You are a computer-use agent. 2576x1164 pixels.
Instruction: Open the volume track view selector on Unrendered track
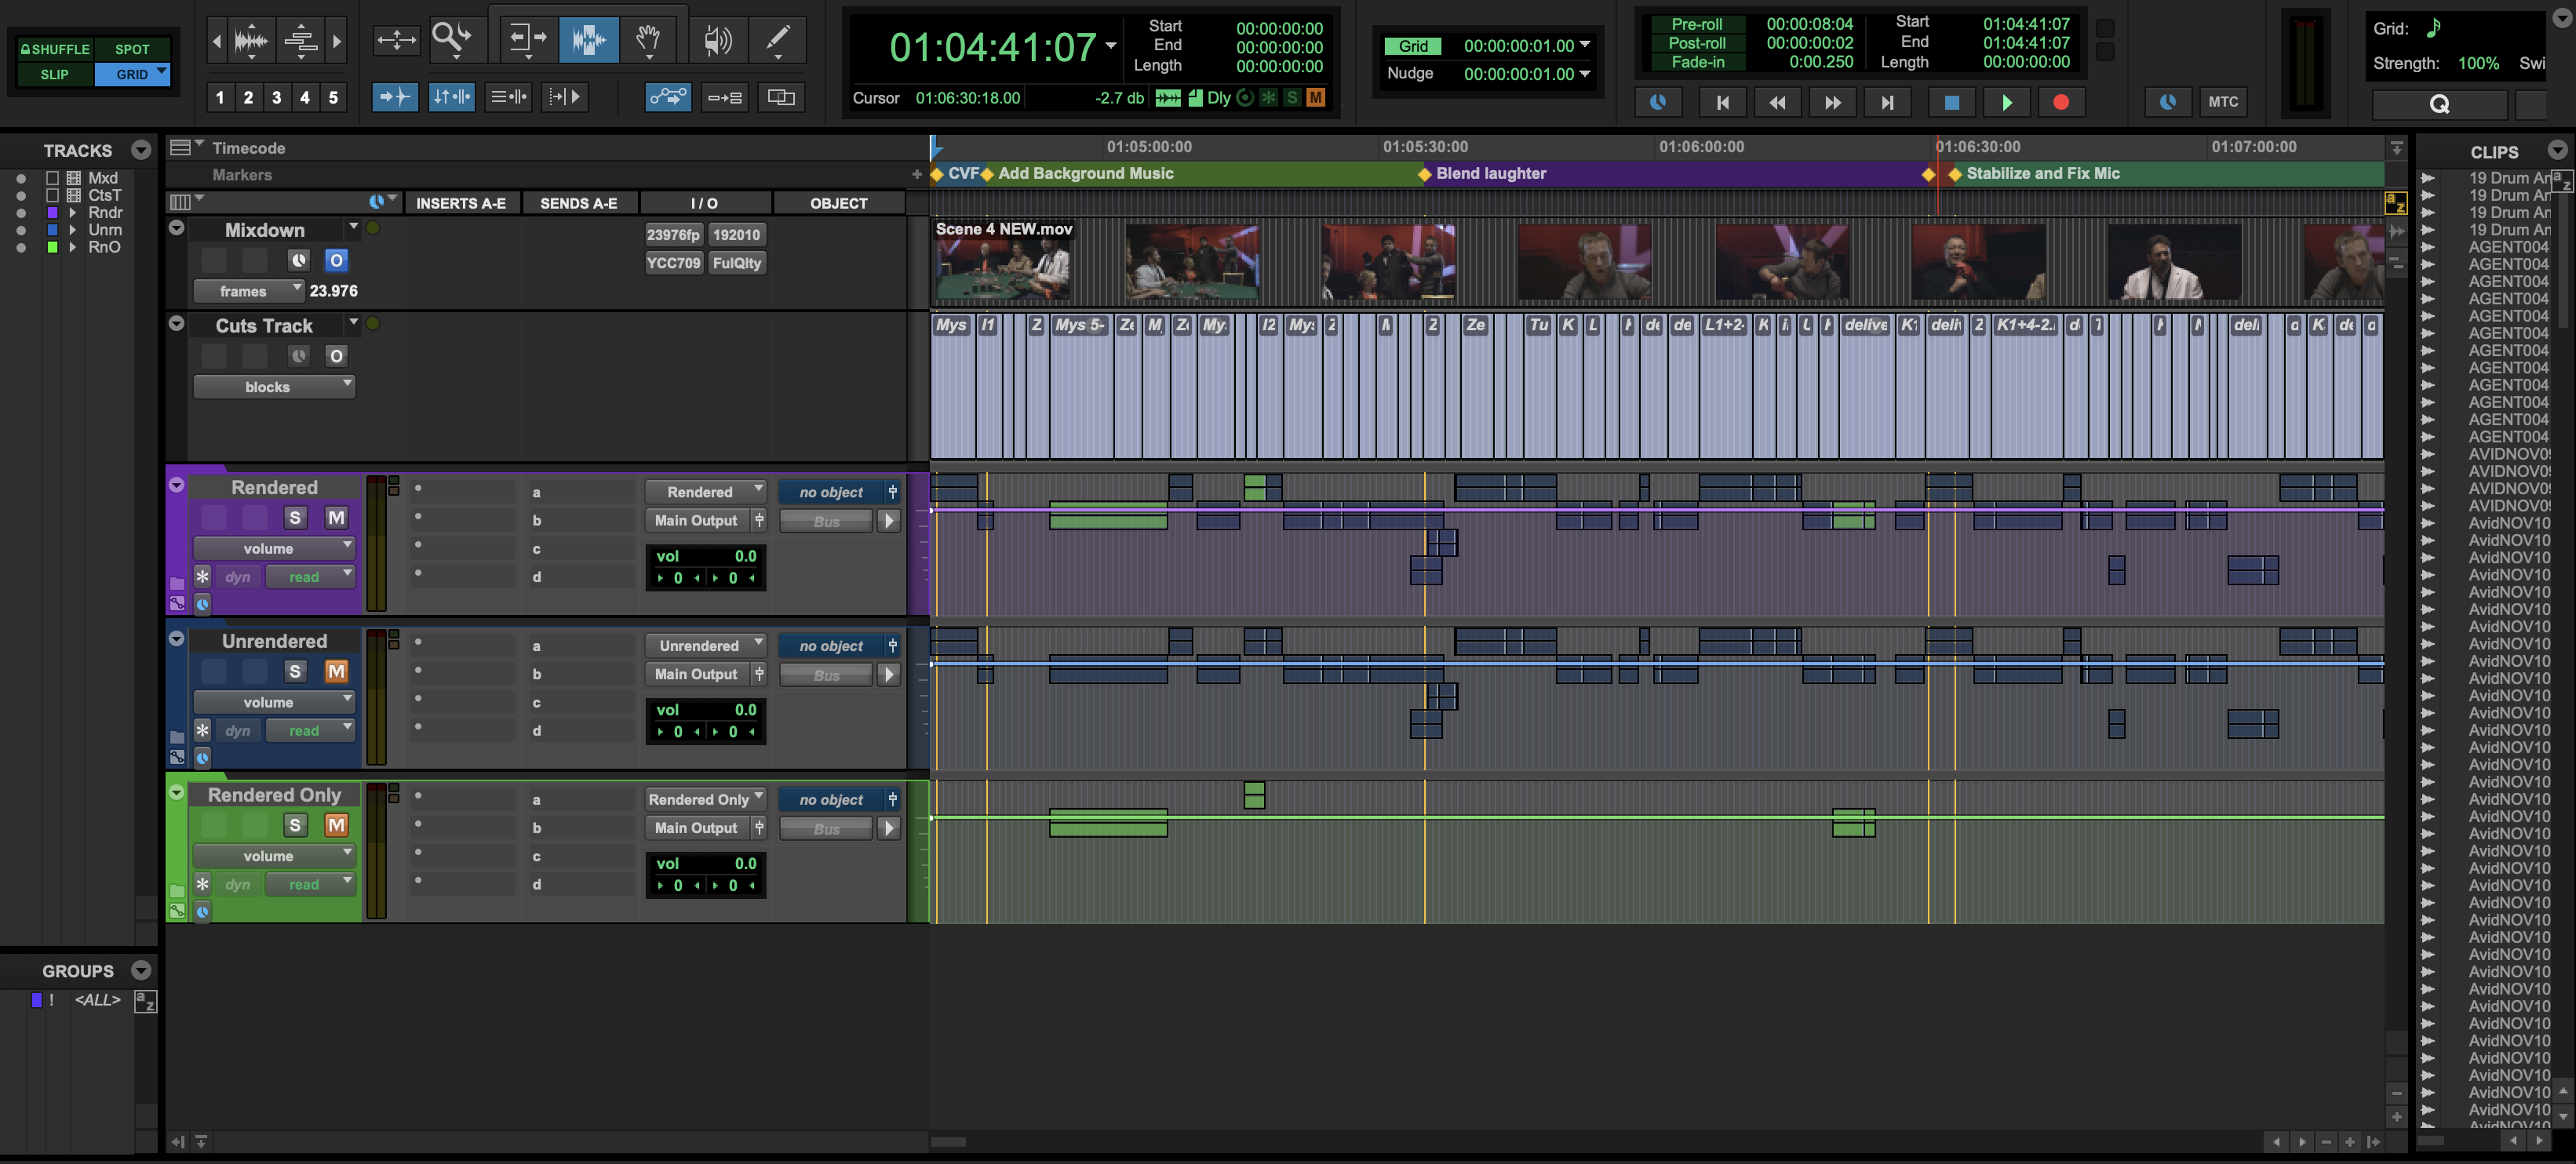click(x=274, y=701)
